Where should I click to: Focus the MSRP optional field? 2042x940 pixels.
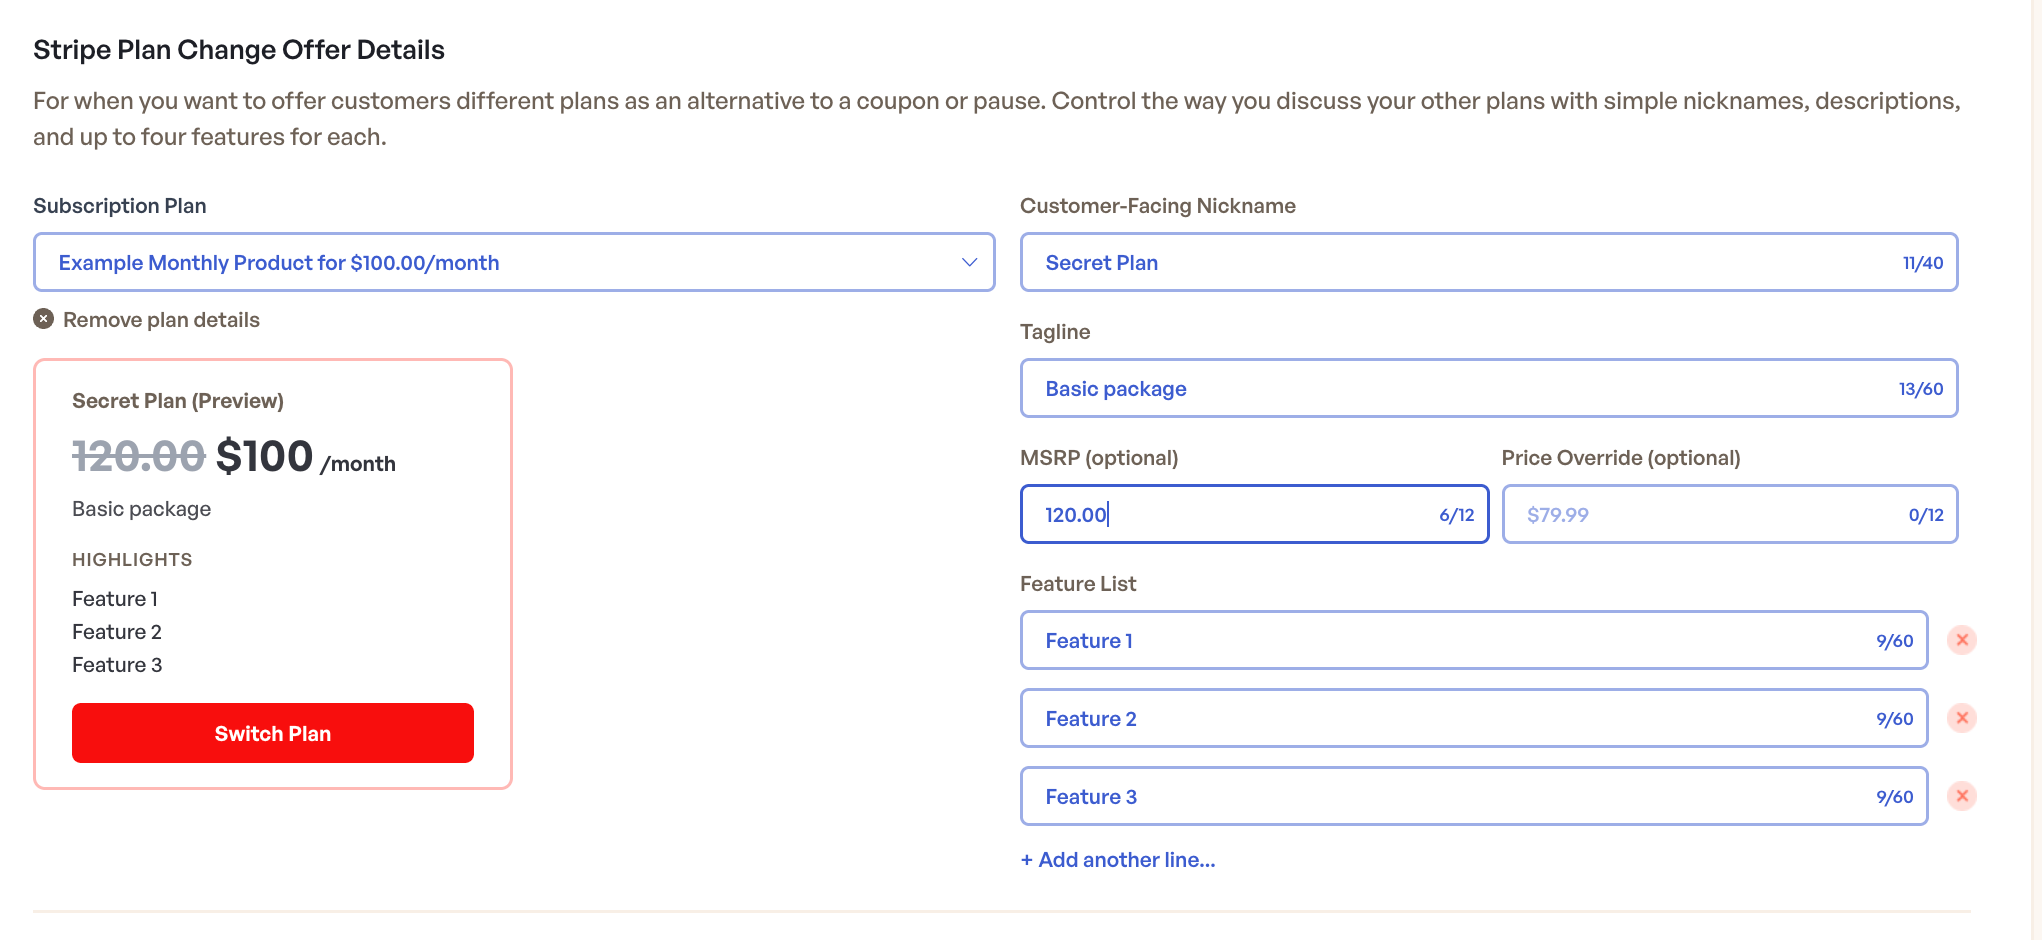(x=1240, y=514)
